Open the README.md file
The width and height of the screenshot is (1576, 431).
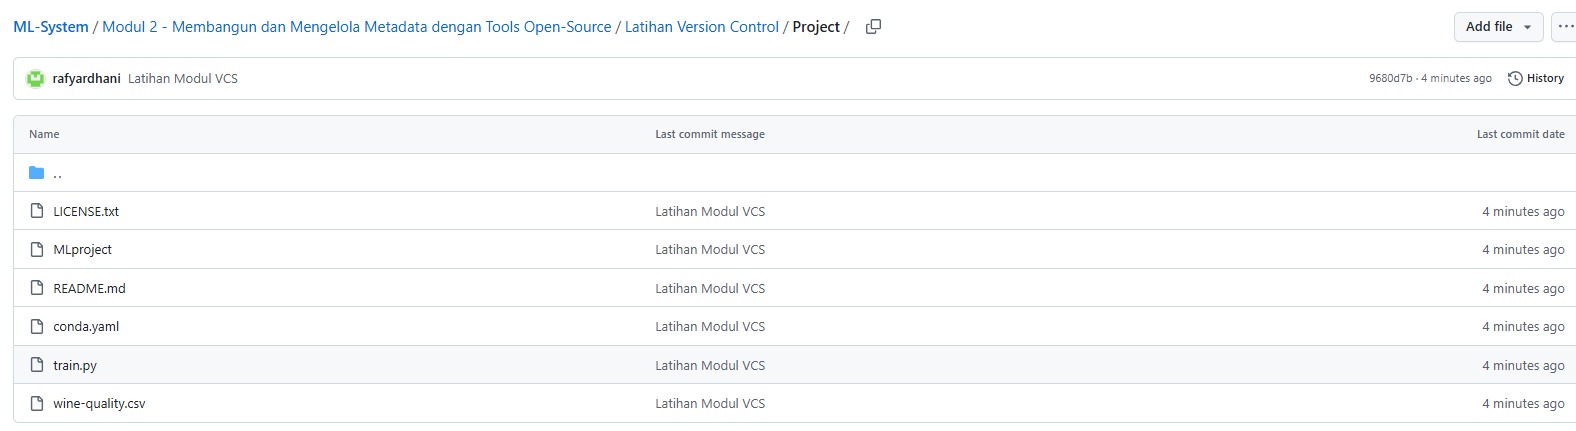89,288
